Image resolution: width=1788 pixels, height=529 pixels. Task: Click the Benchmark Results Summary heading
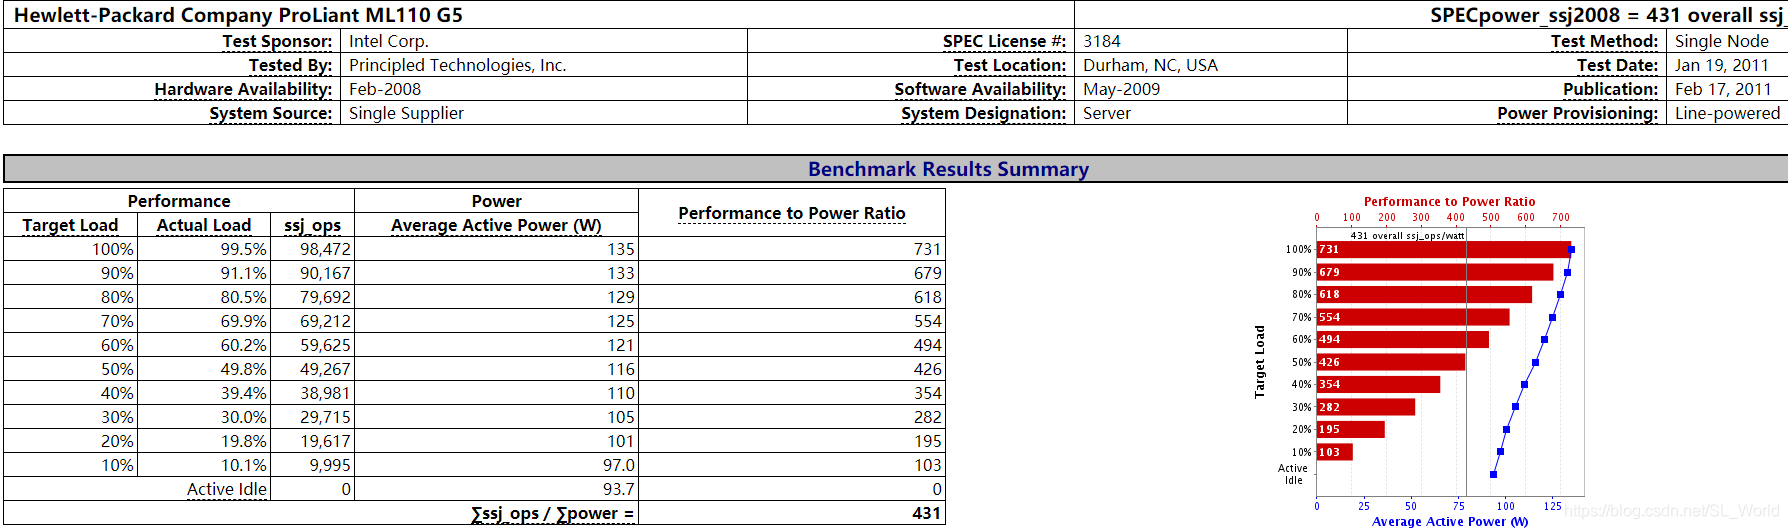click(x=948, y=169)
